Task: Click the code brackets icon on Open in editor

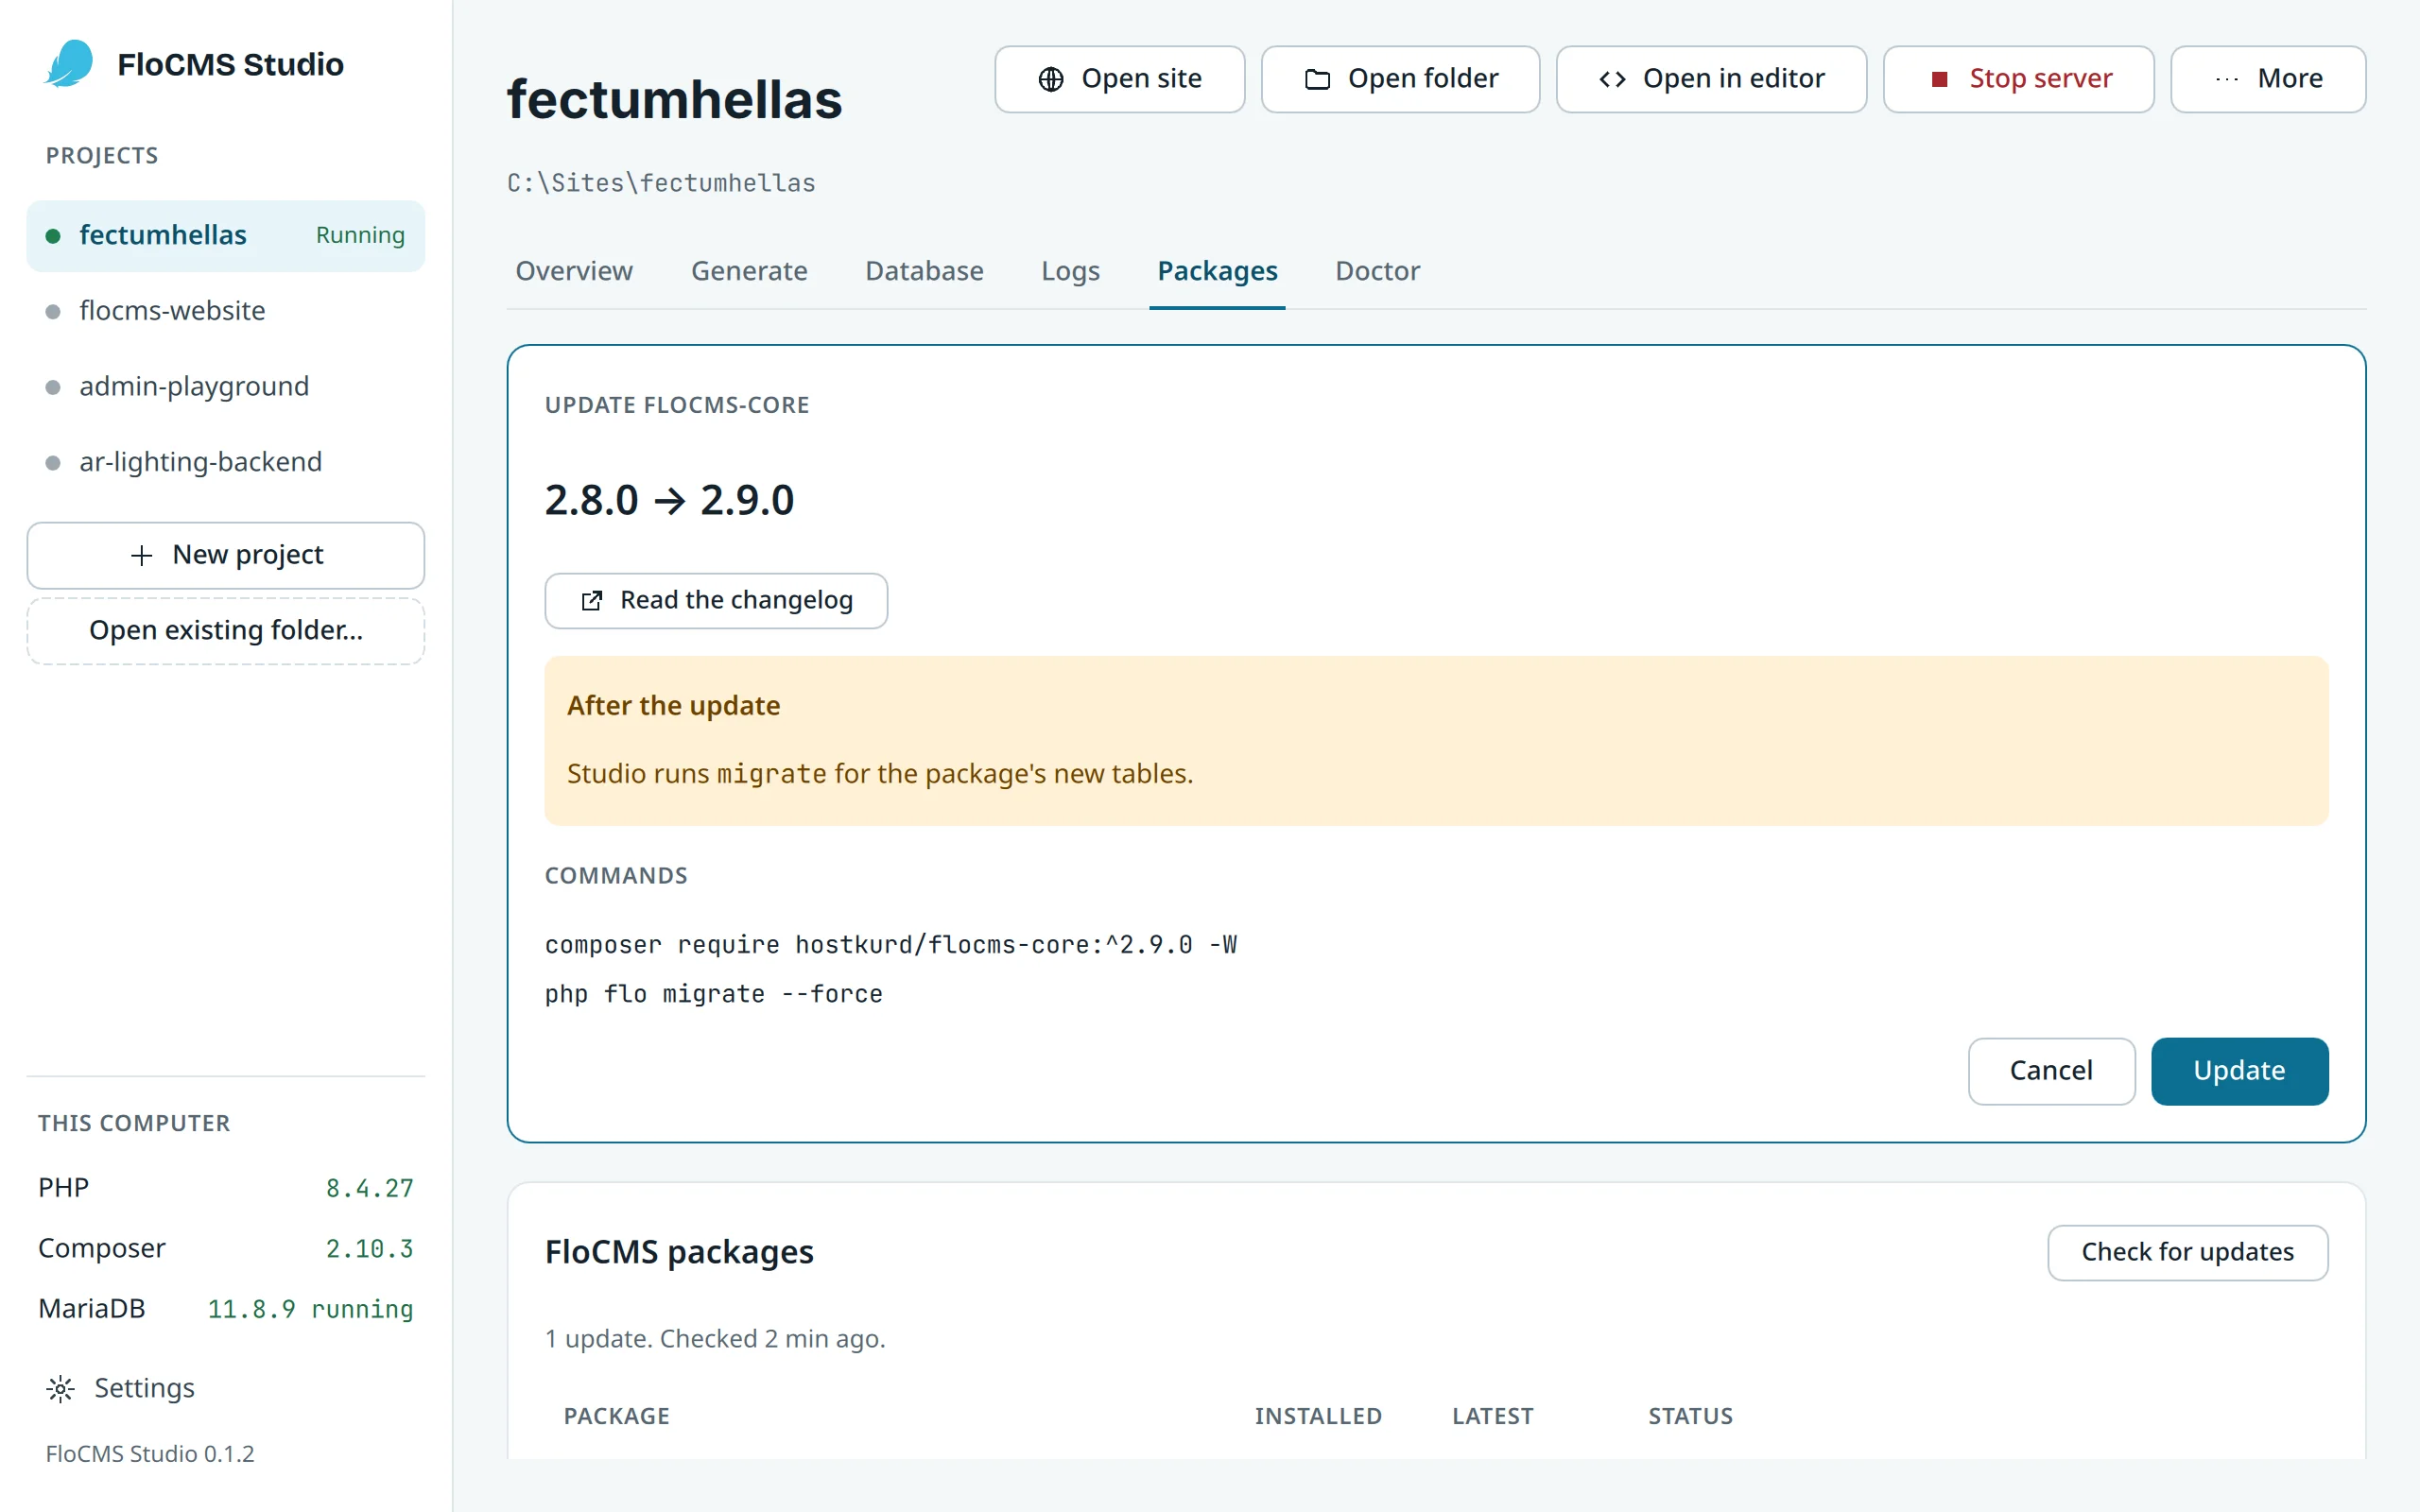Action: 1612,79
